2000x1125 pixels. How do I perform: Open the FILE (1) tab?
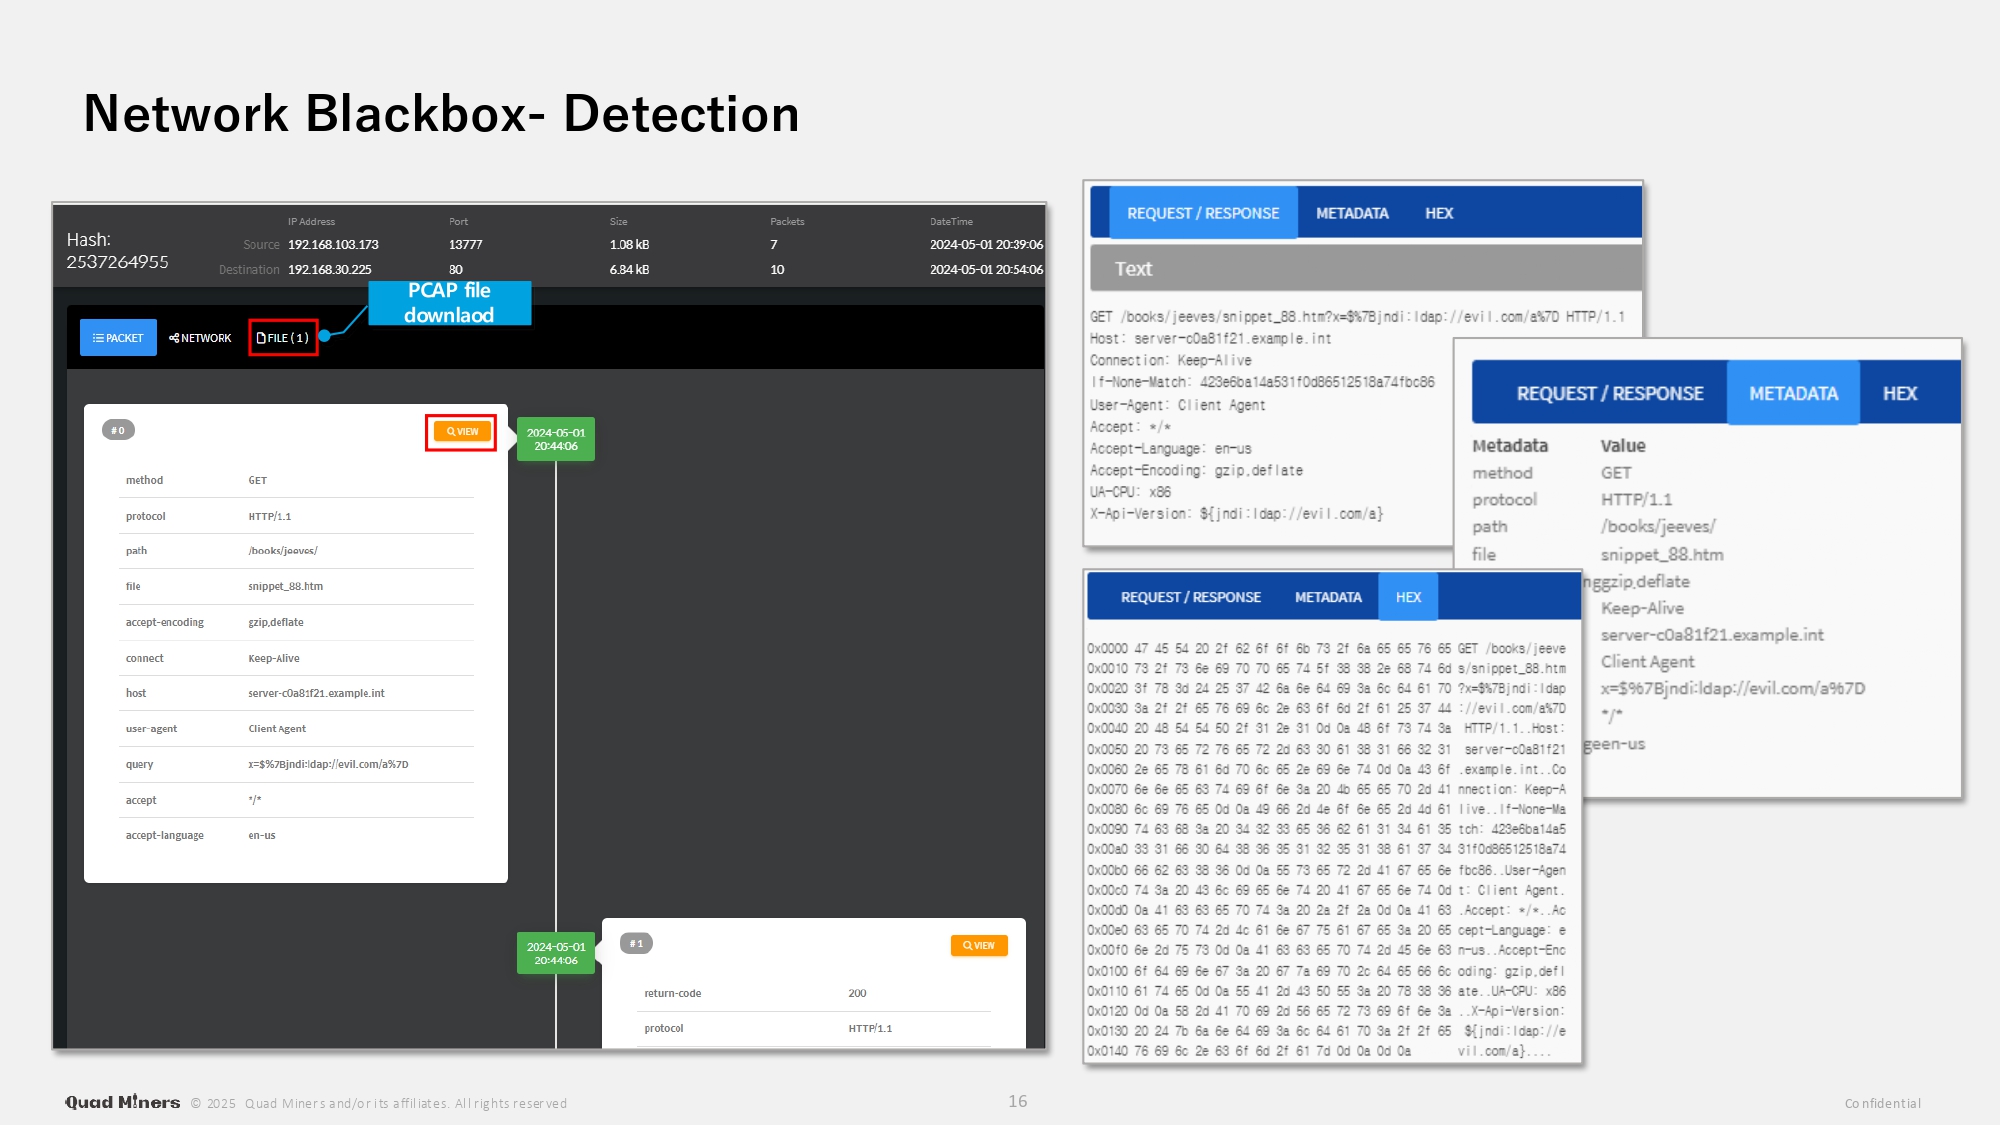pyautogui.click(x=283, y=338)
